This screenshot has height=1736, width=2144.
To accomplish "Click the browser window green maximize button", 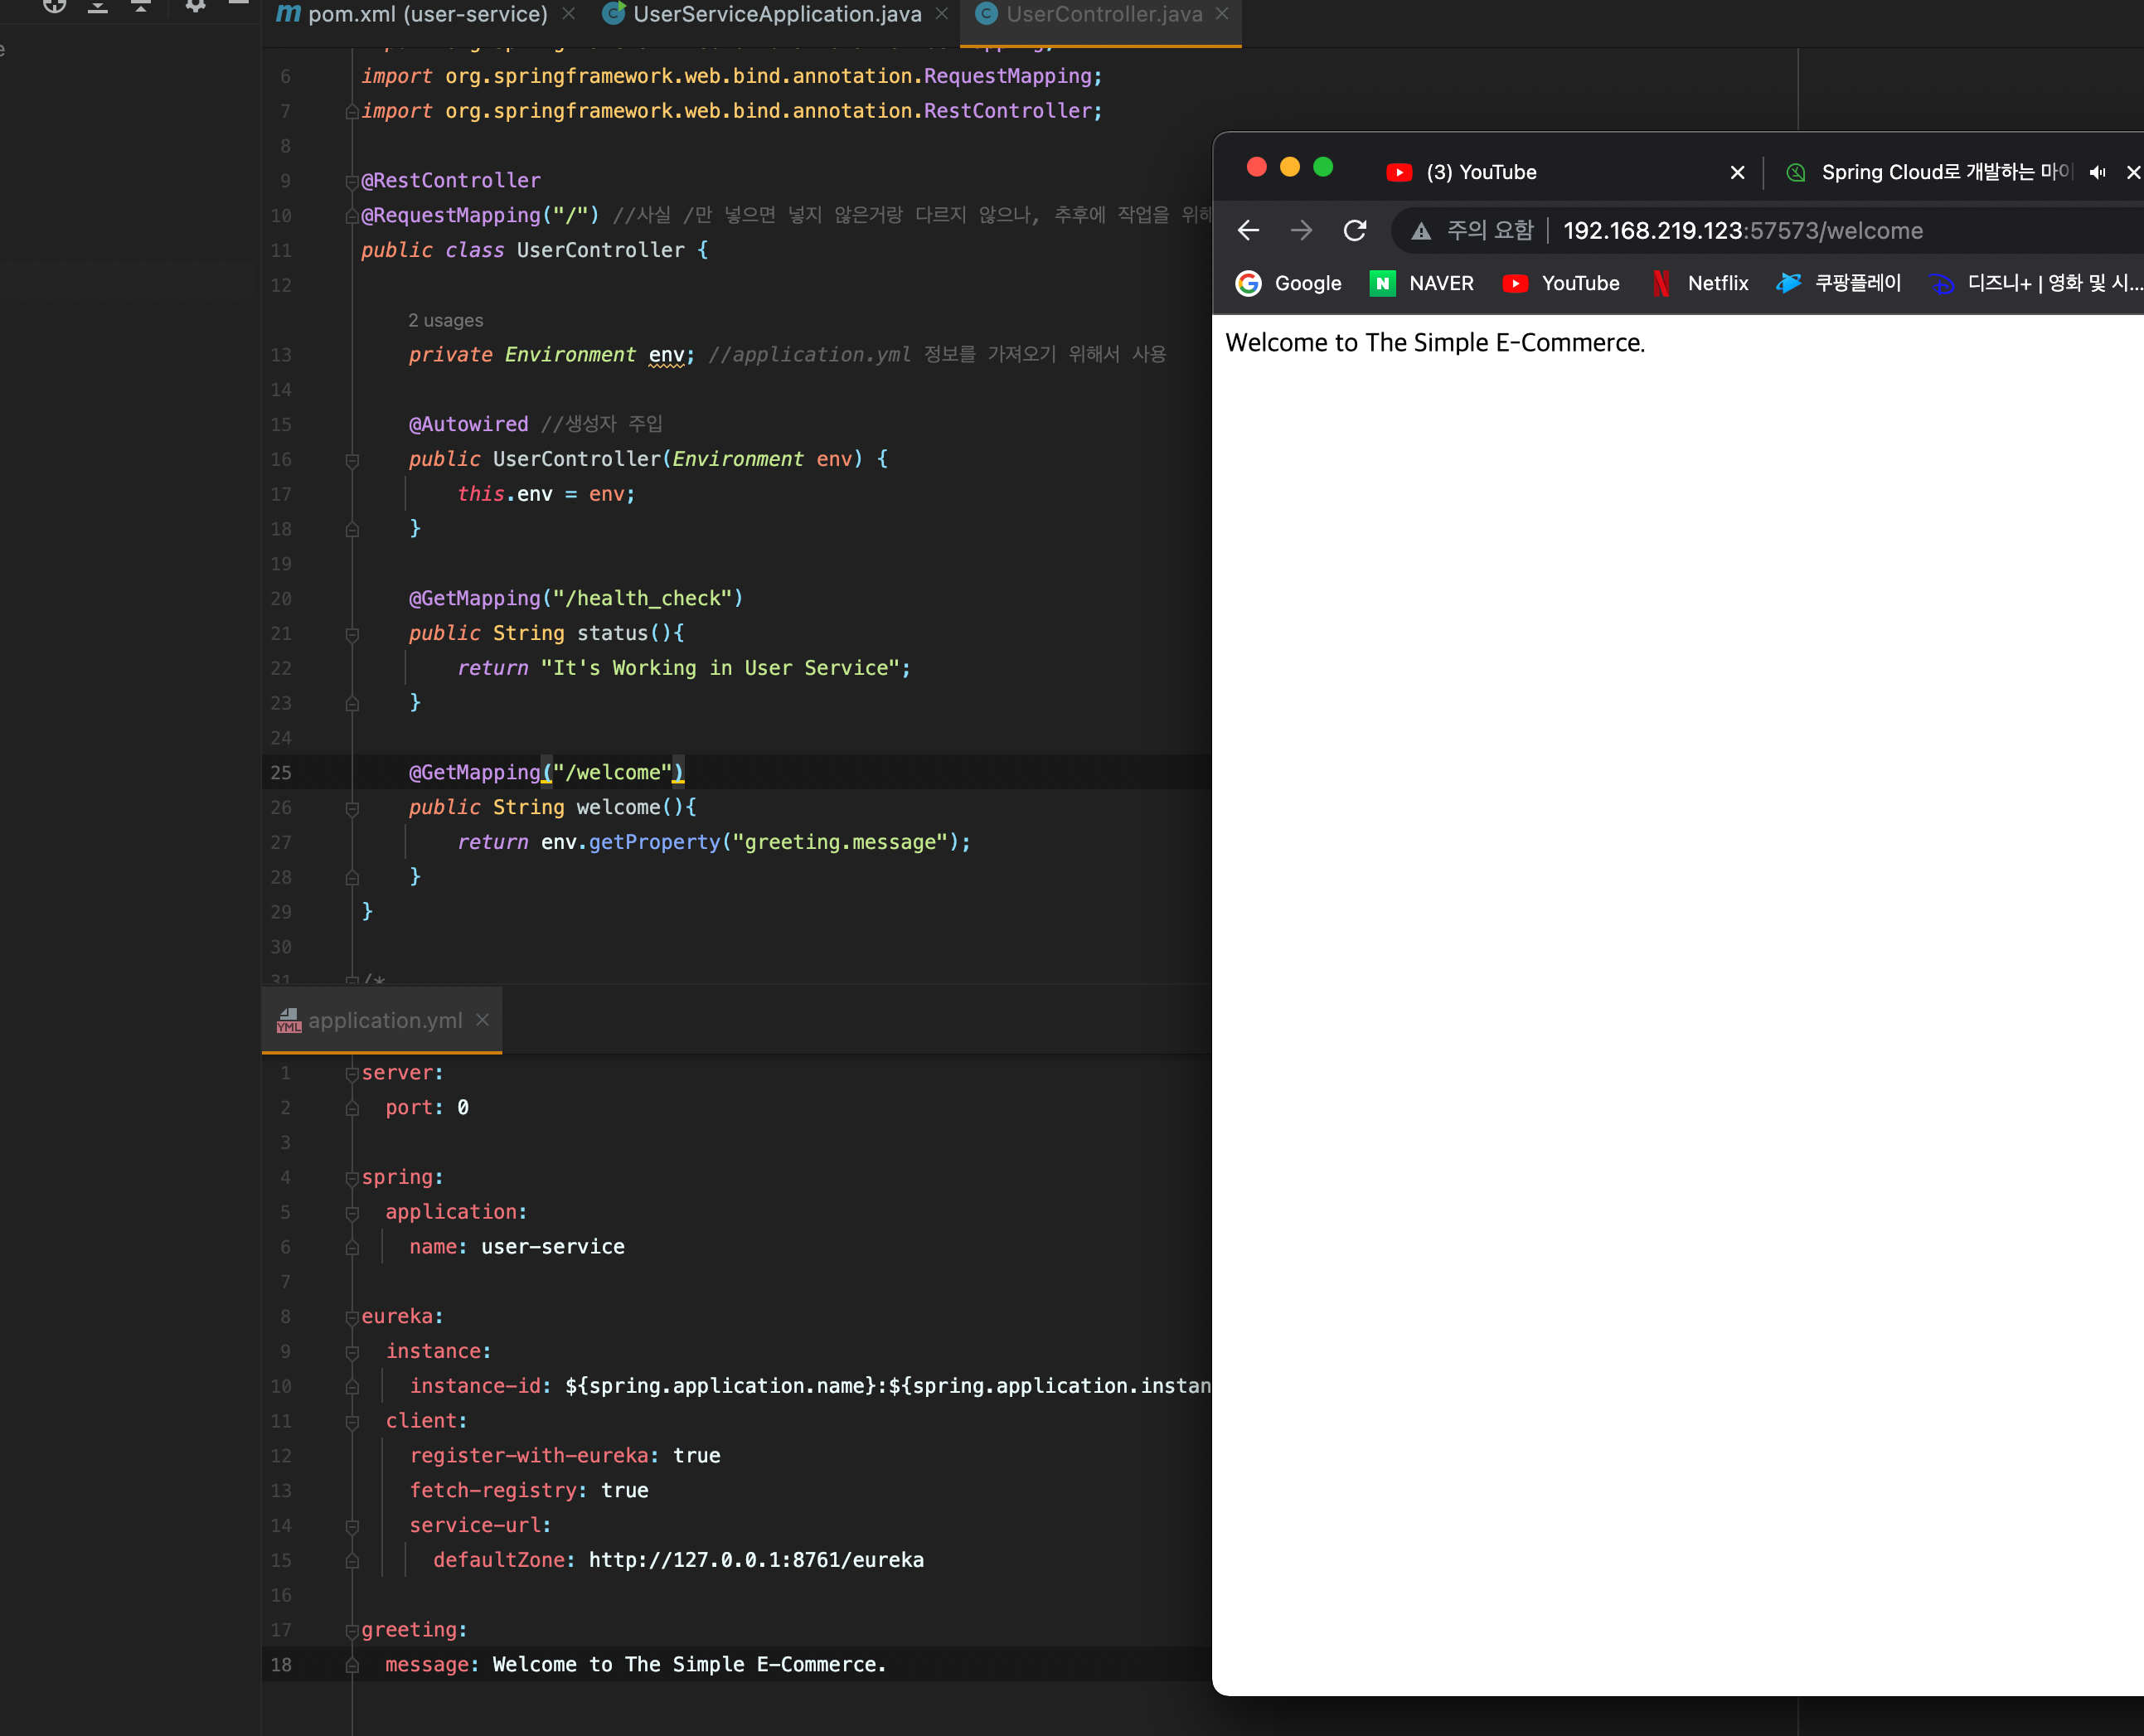I will (1323, 167).
